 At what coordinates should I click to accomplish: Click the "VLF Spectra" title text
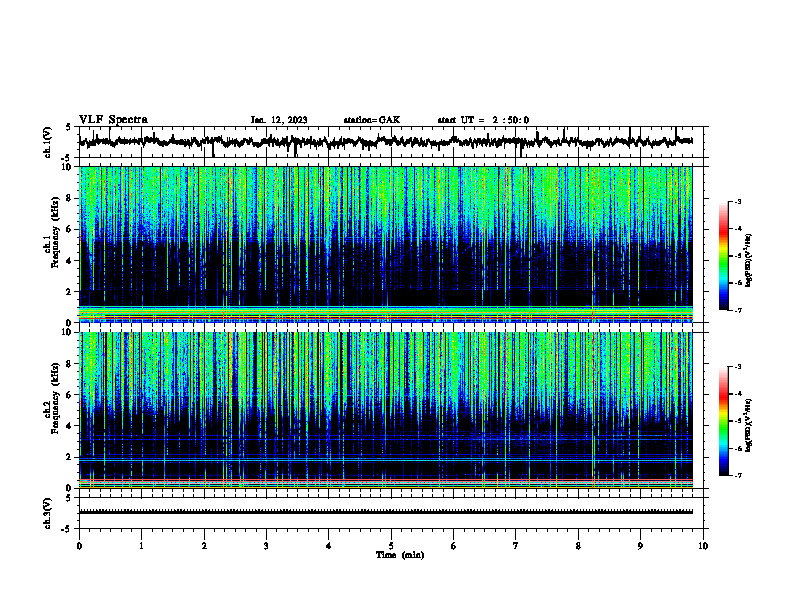coord(113,120)
